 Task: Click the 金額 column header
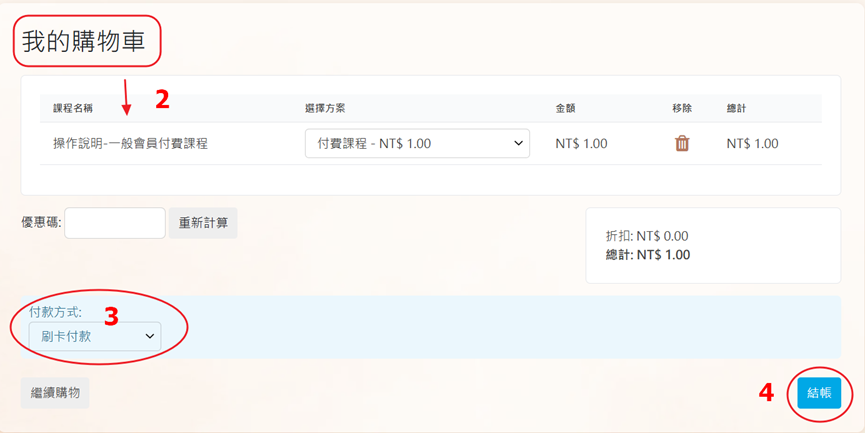565,108
